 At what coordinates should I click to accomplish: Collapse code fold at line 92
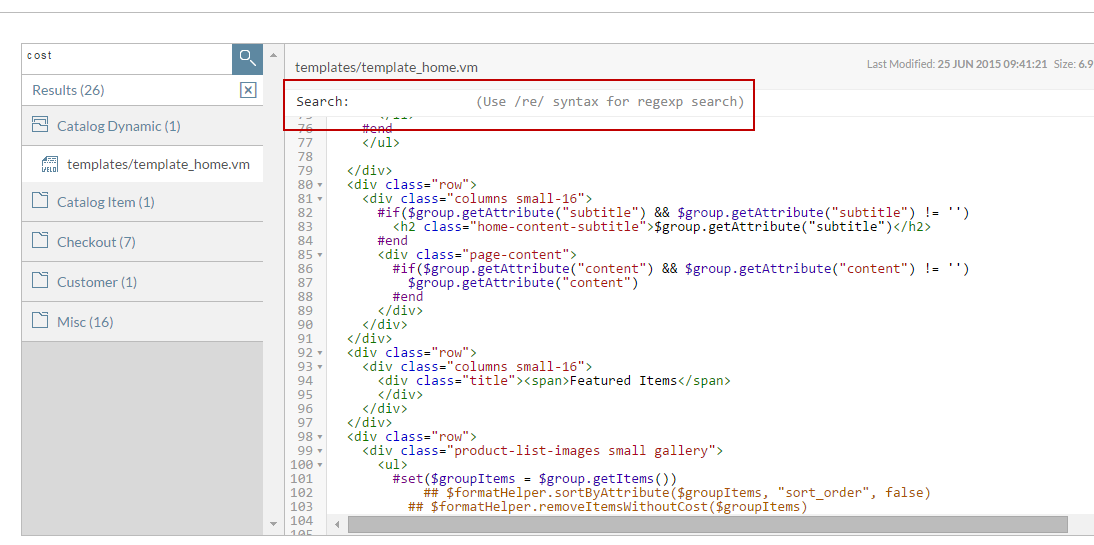[x=320, y=353]
